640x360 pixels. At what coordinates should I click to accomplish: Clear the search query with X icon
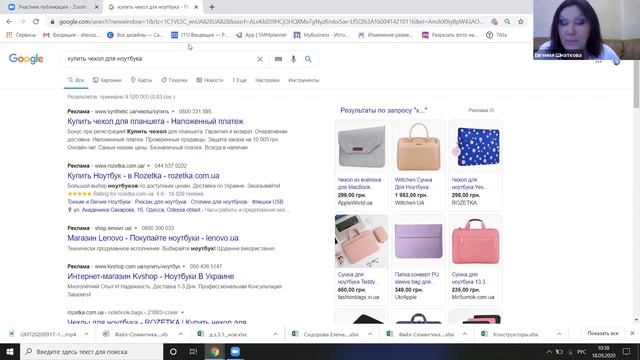click(x=260, y=59)
